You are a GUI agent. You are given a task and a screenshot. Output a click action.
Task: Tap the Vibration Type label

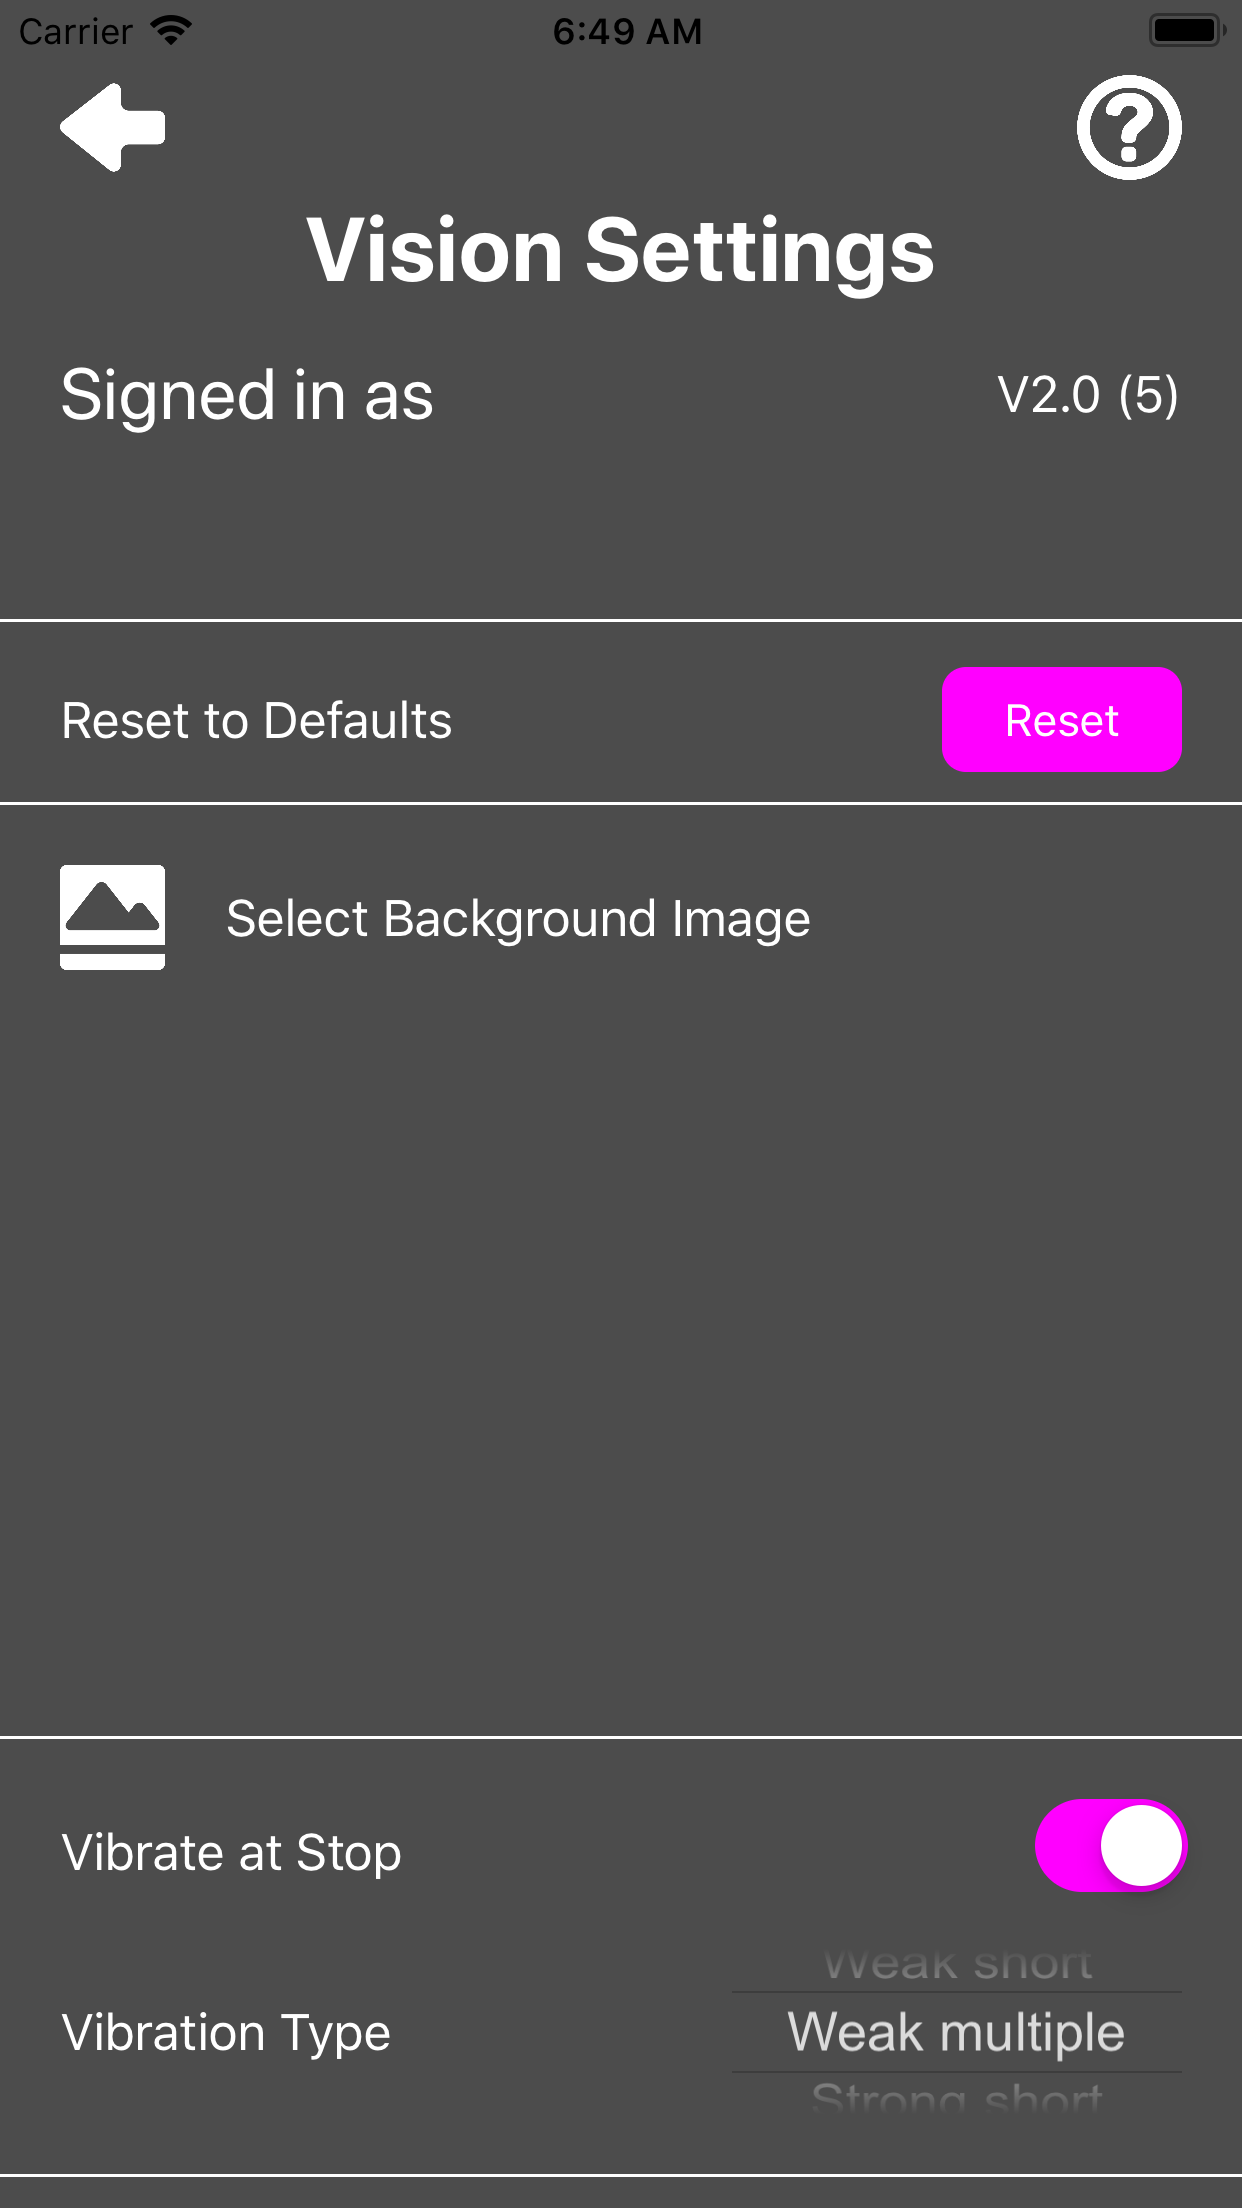click(226, 2030)
